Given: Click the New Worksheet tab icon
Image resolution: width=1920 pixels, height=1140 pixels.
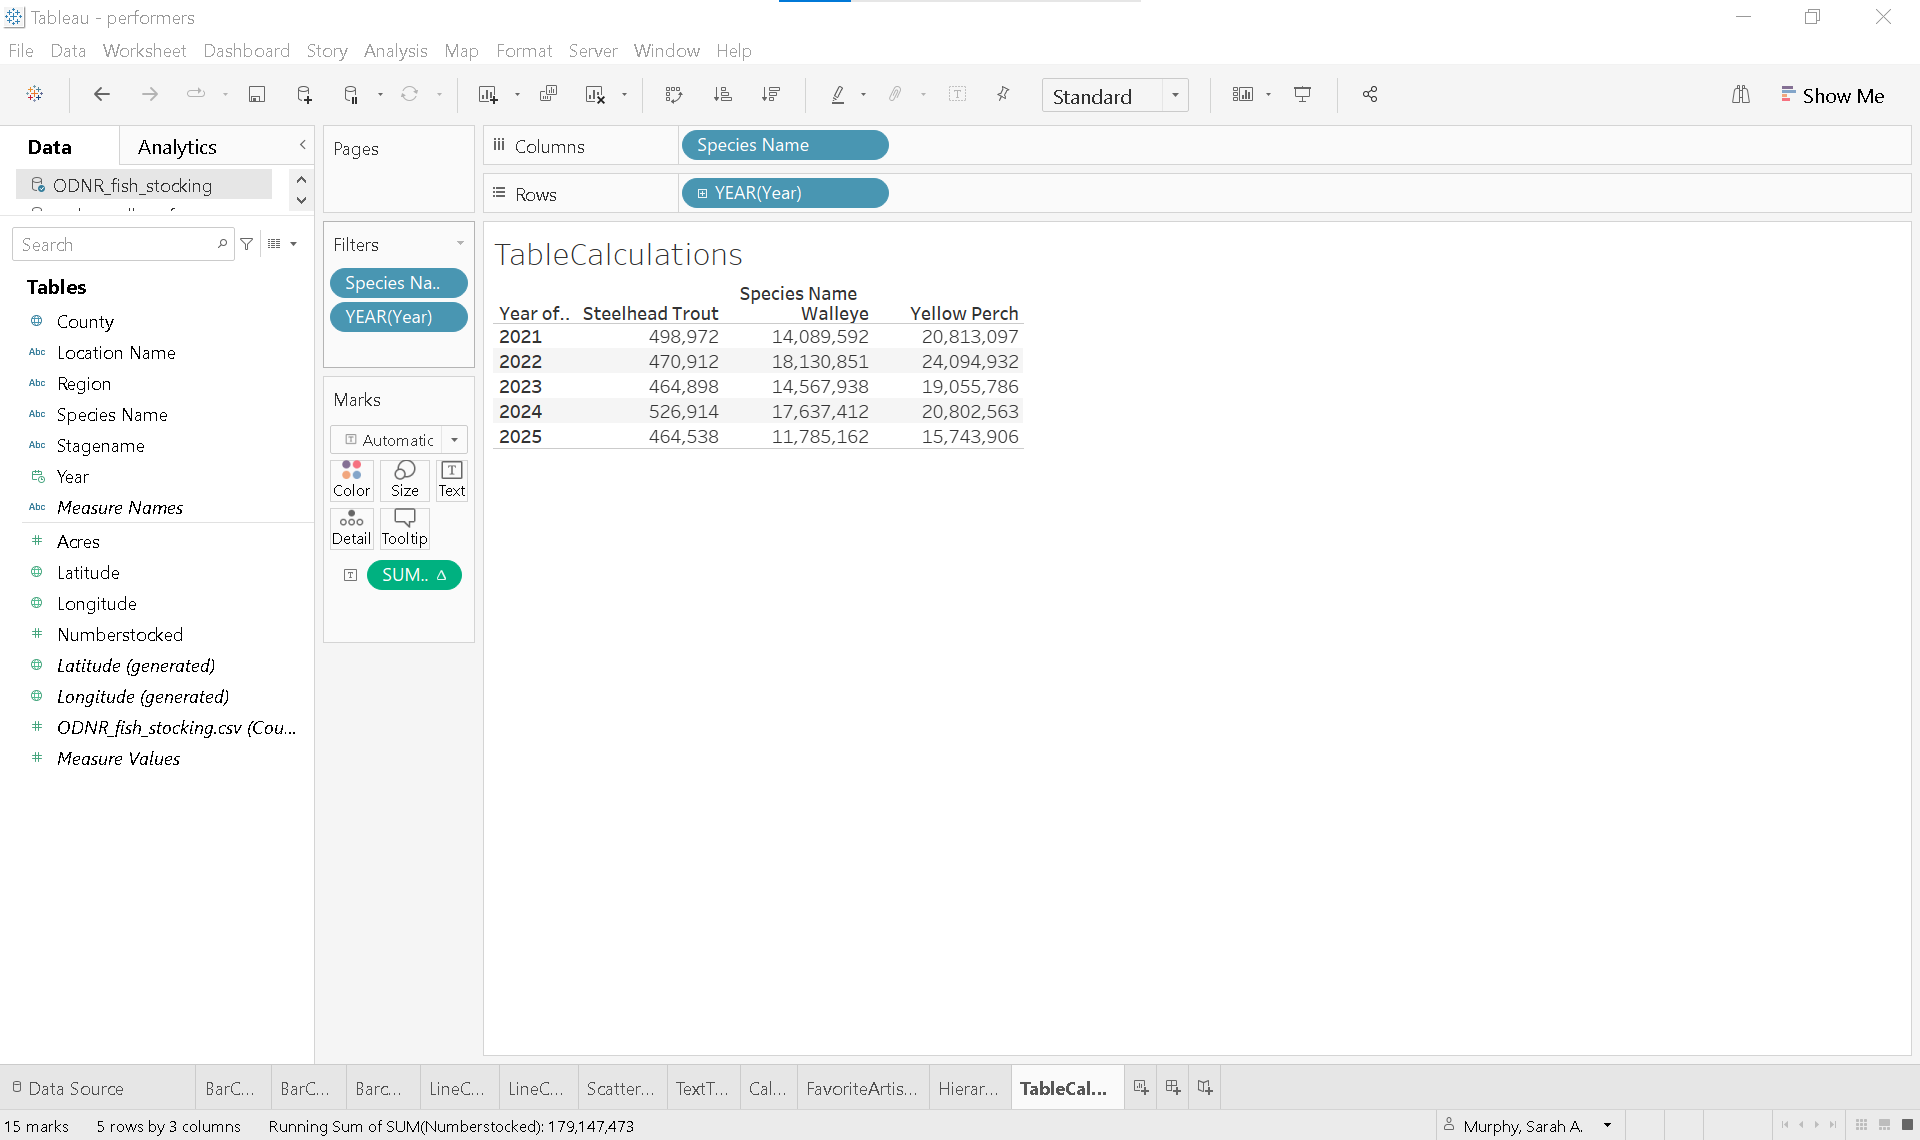Looking at the screenshot, I should 1141,1088.
